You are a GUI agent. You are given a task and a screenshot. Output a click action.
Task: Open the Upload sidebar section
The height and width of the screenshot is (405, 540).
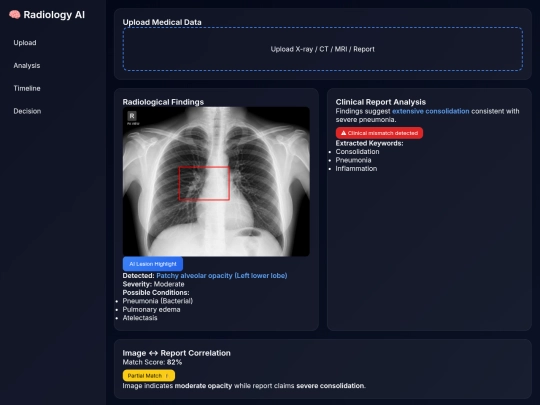point(25,43)
